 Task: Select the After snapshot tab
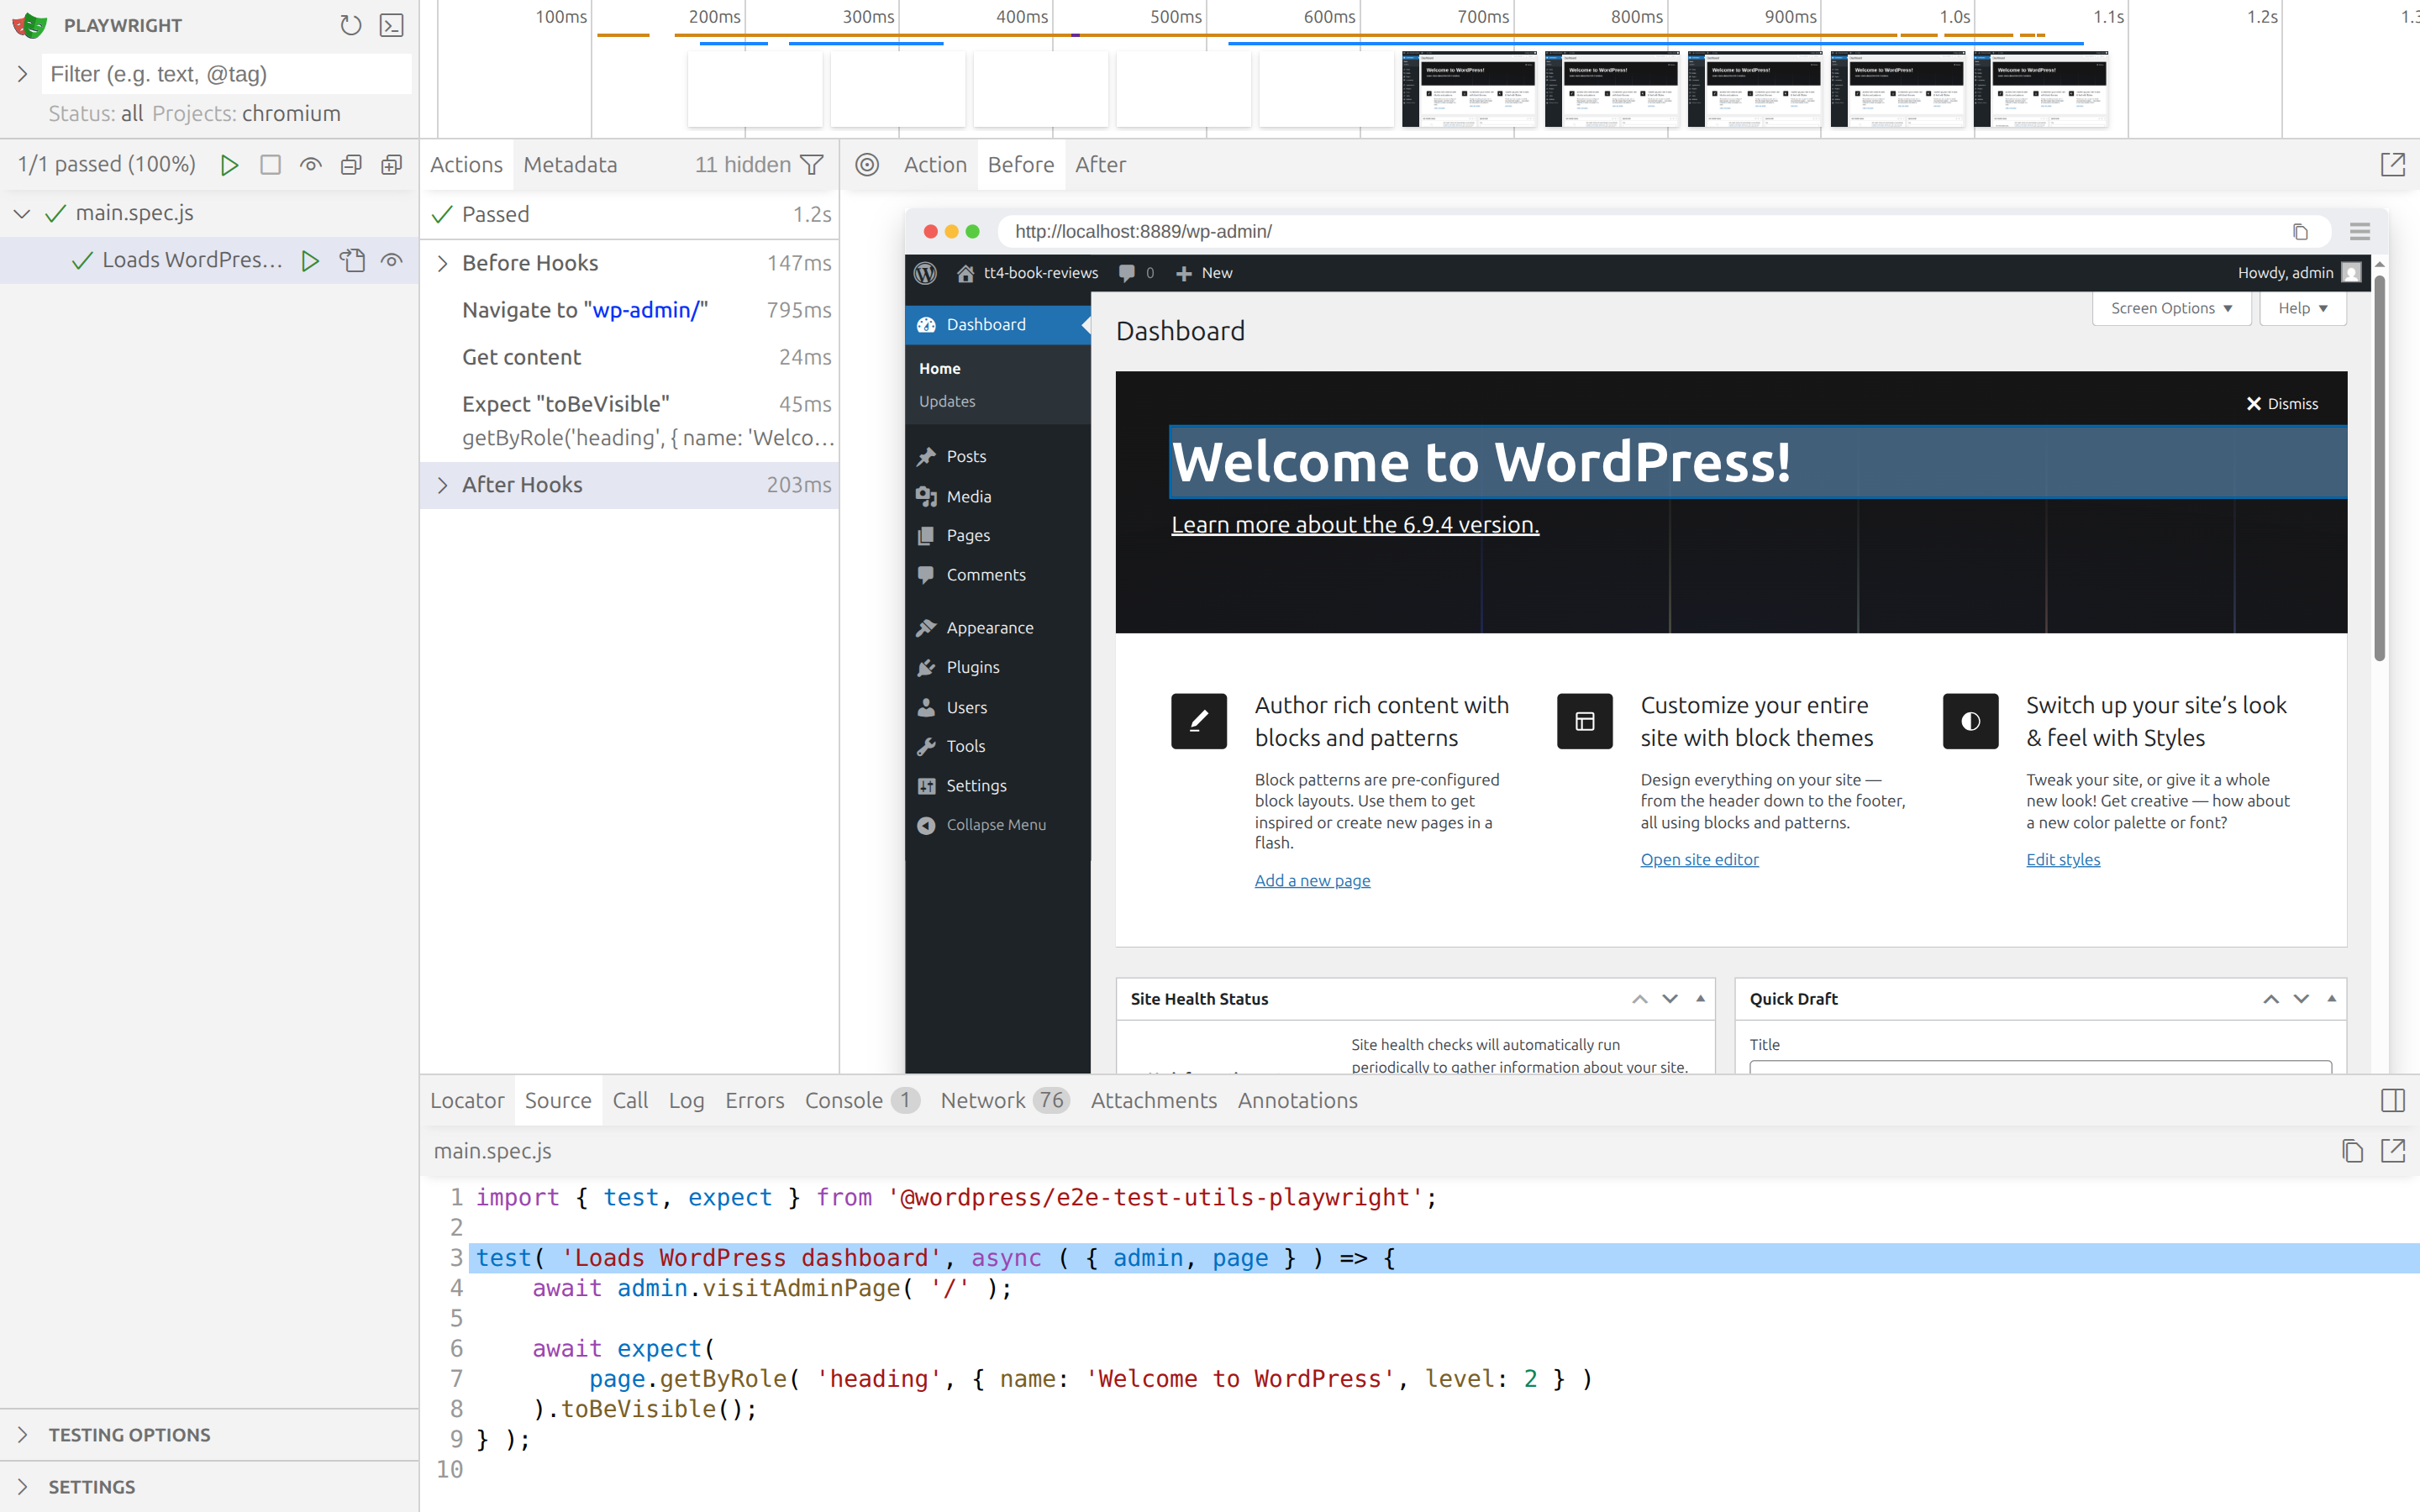point(1100,165)
